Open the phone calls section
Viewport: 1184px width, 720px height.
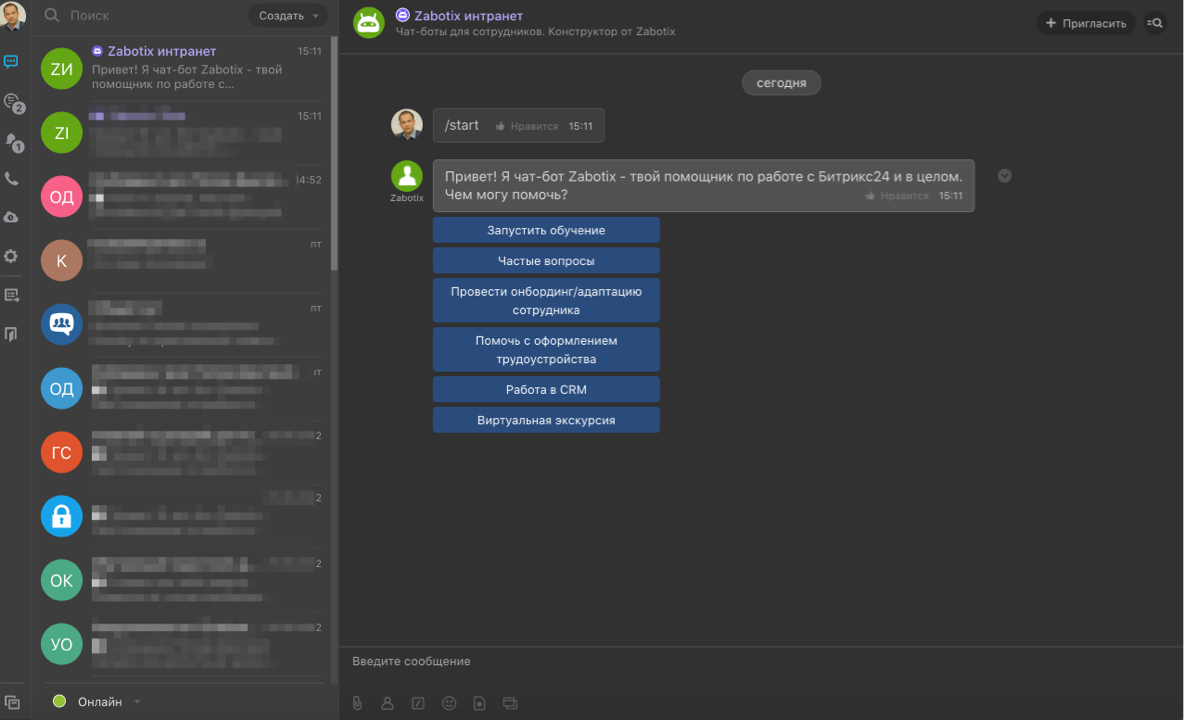11,179
